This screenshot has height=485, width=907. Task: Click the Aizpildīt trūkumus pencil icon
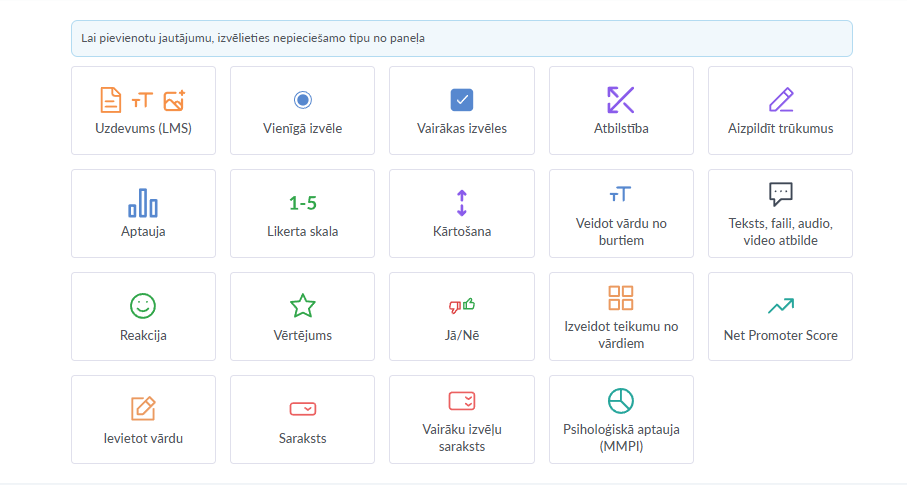tap(780, 100)
